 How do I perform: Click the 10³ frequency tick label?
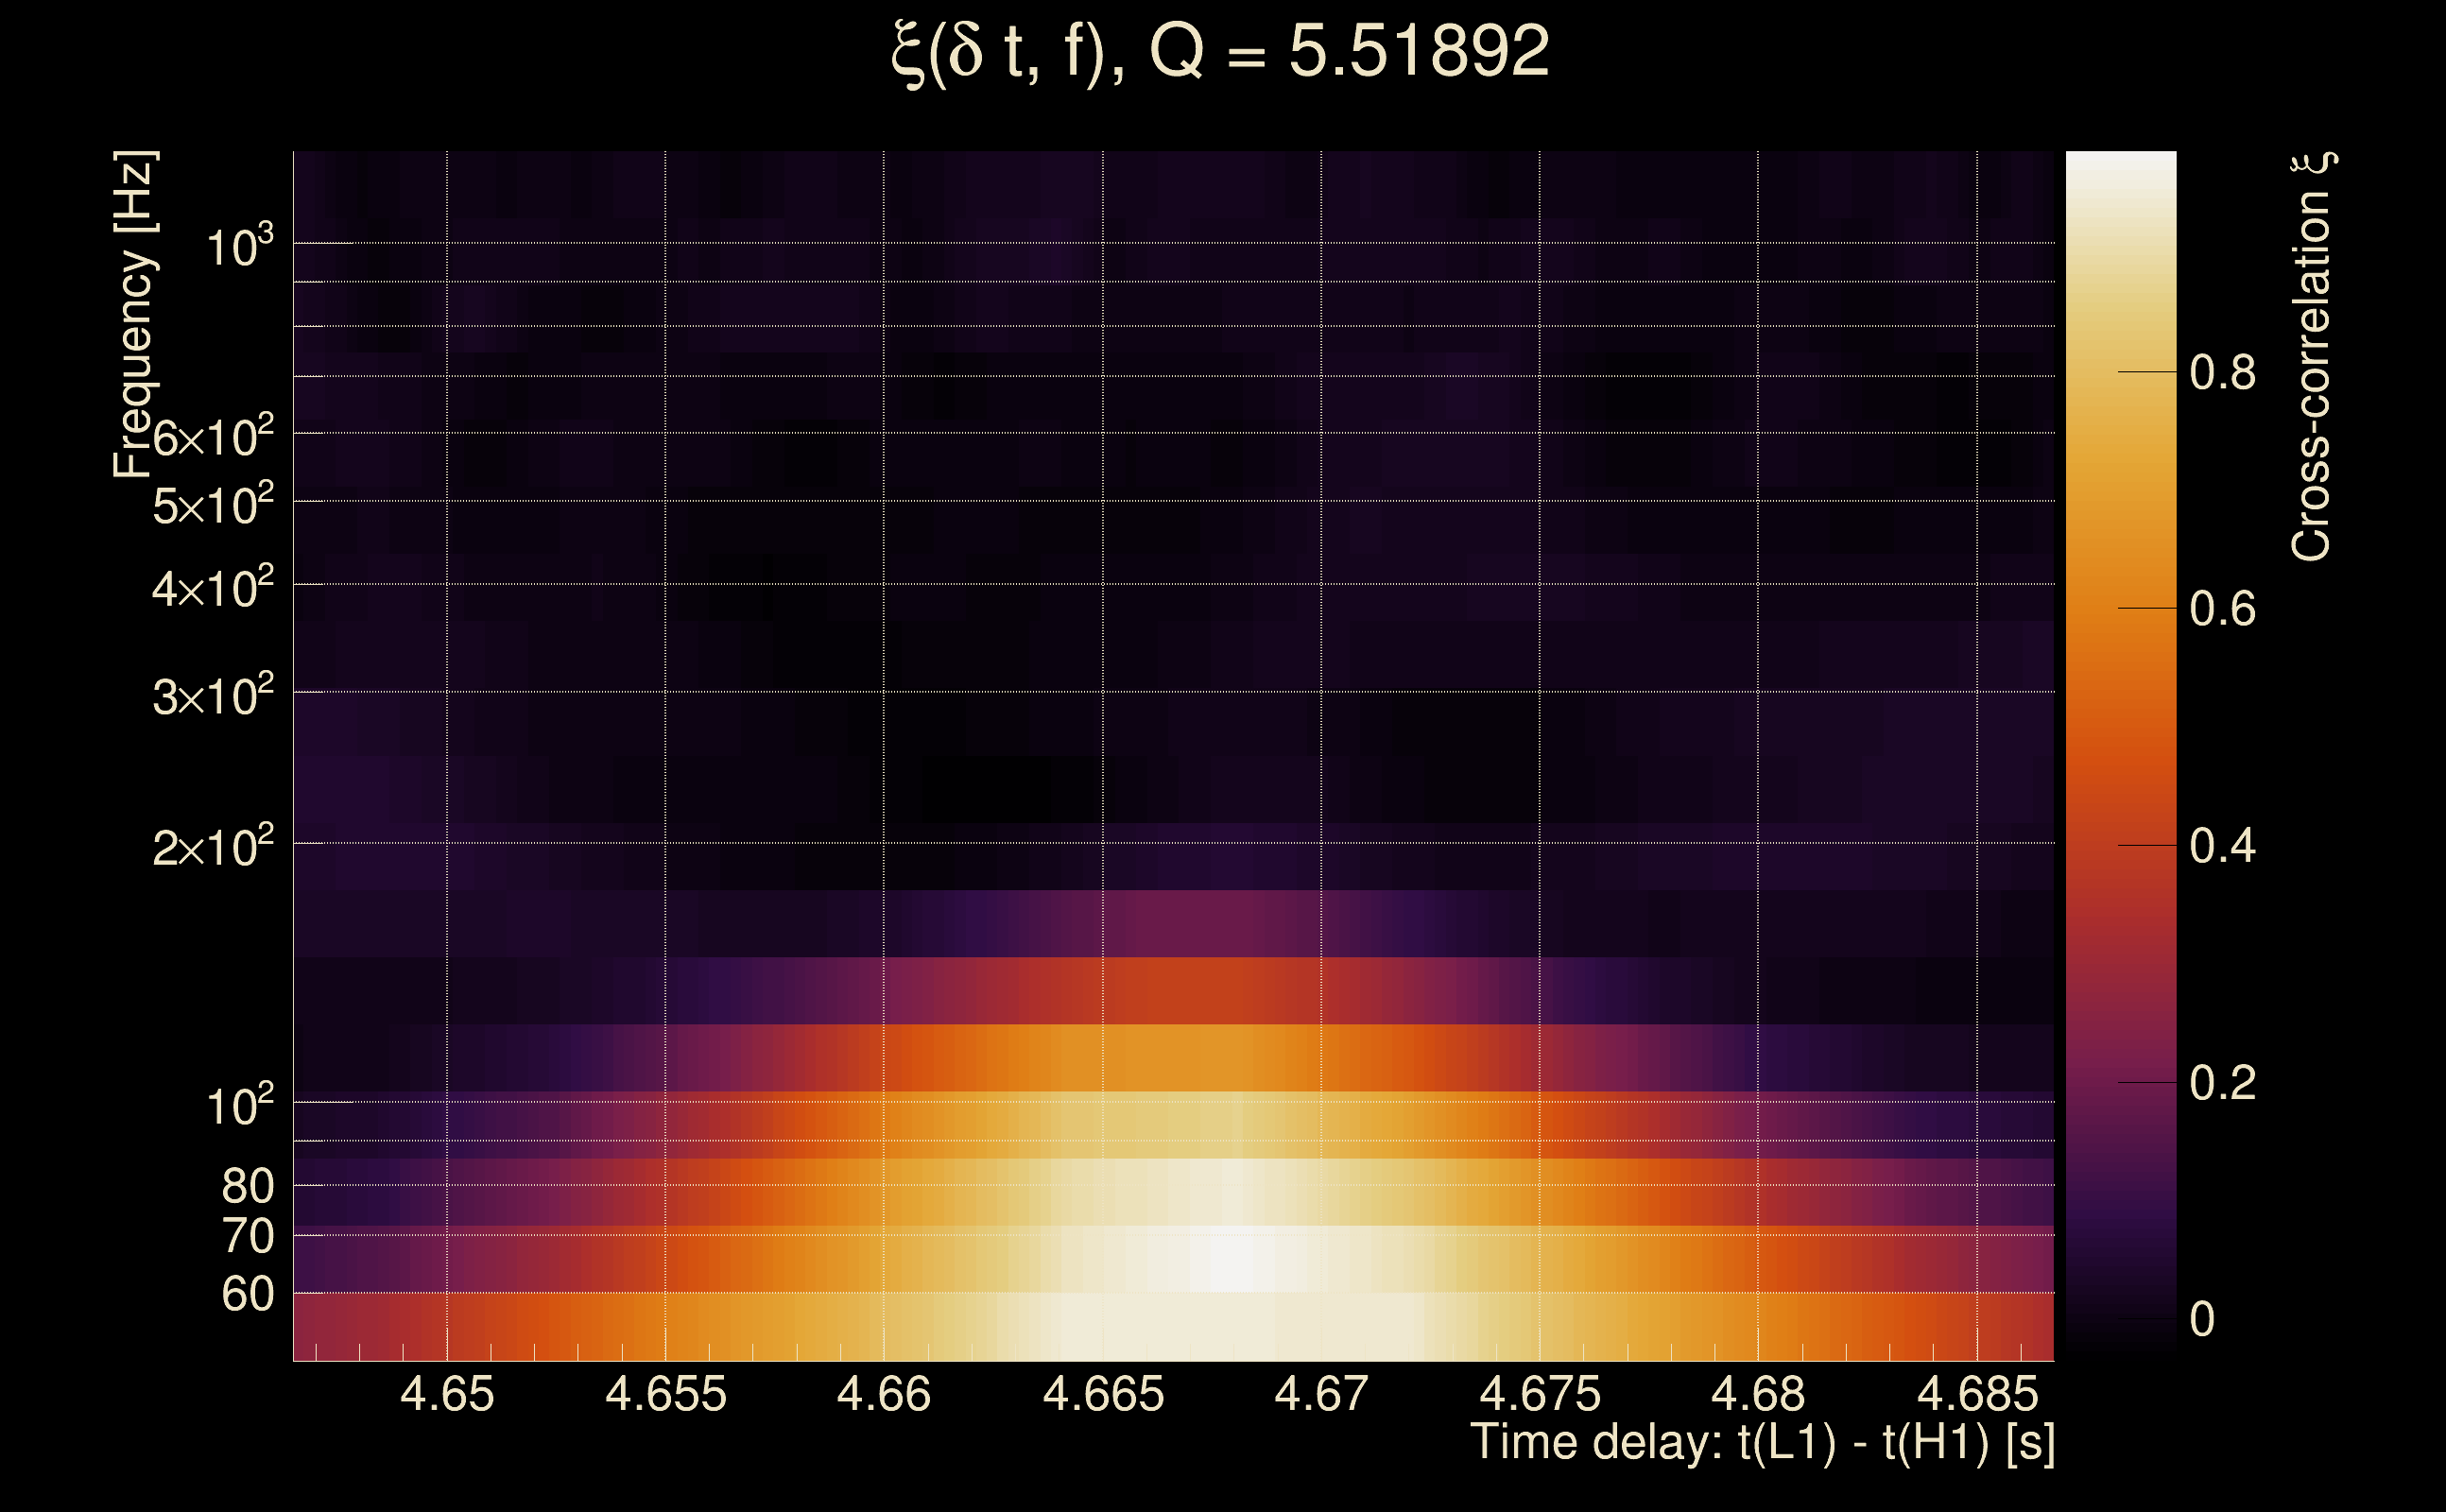(x=239, y=246)
